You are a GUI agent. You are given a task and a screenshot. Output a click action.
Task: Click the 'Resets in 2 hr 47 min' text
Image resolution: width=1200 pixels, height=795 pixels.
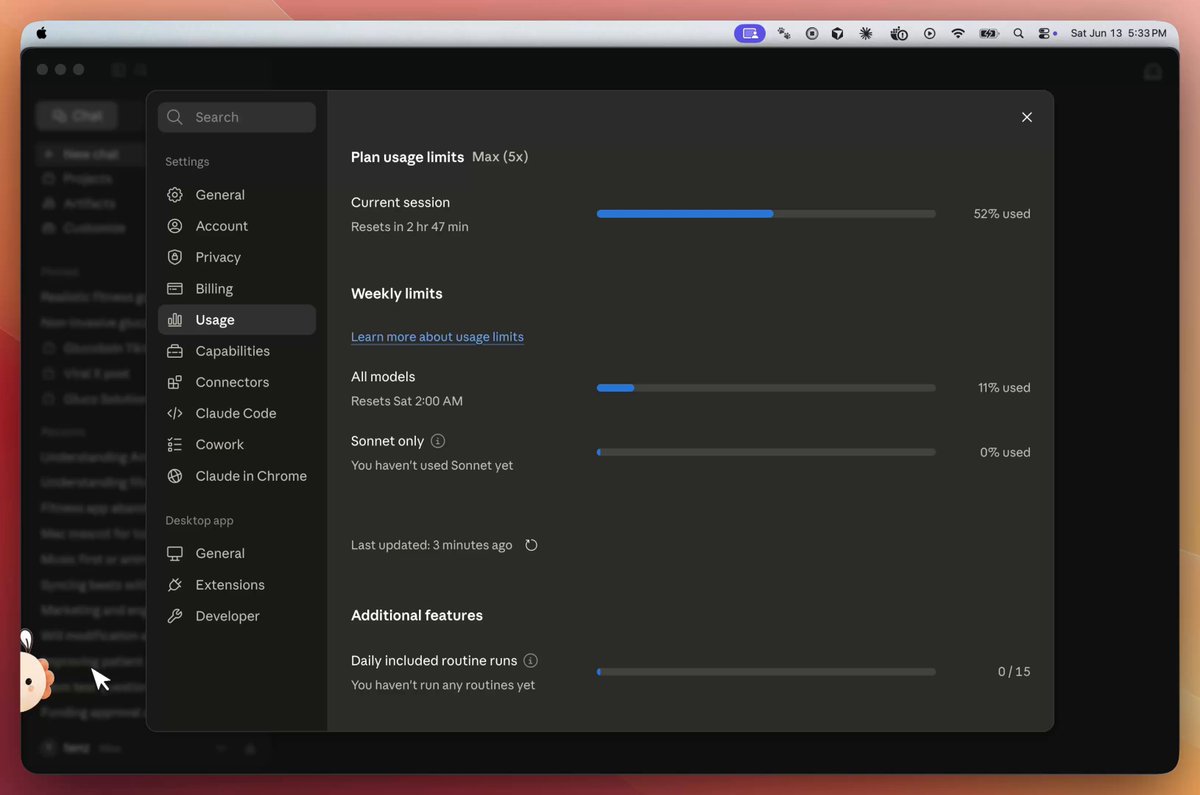click(410, 227)
